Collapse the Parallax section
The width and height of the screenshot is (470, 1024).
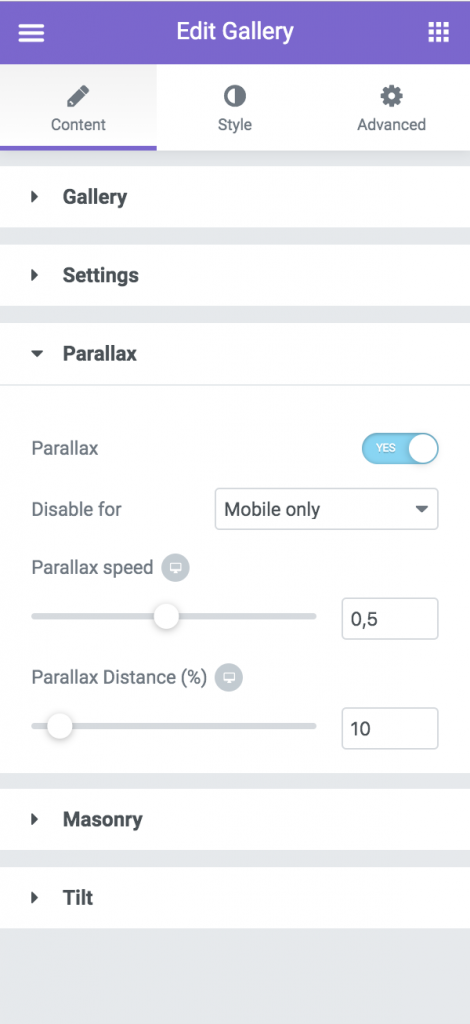pyautogui.click(x=235, y=353)
